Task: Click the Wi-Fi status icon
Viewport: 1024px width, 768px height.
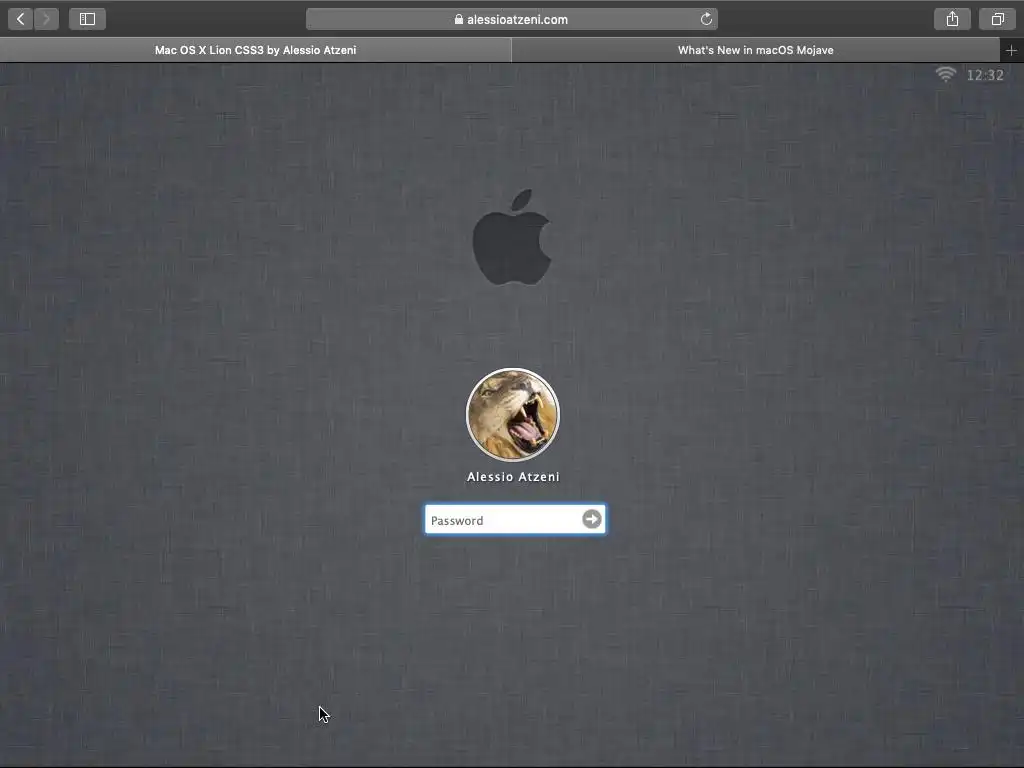Action: (945, 74)
